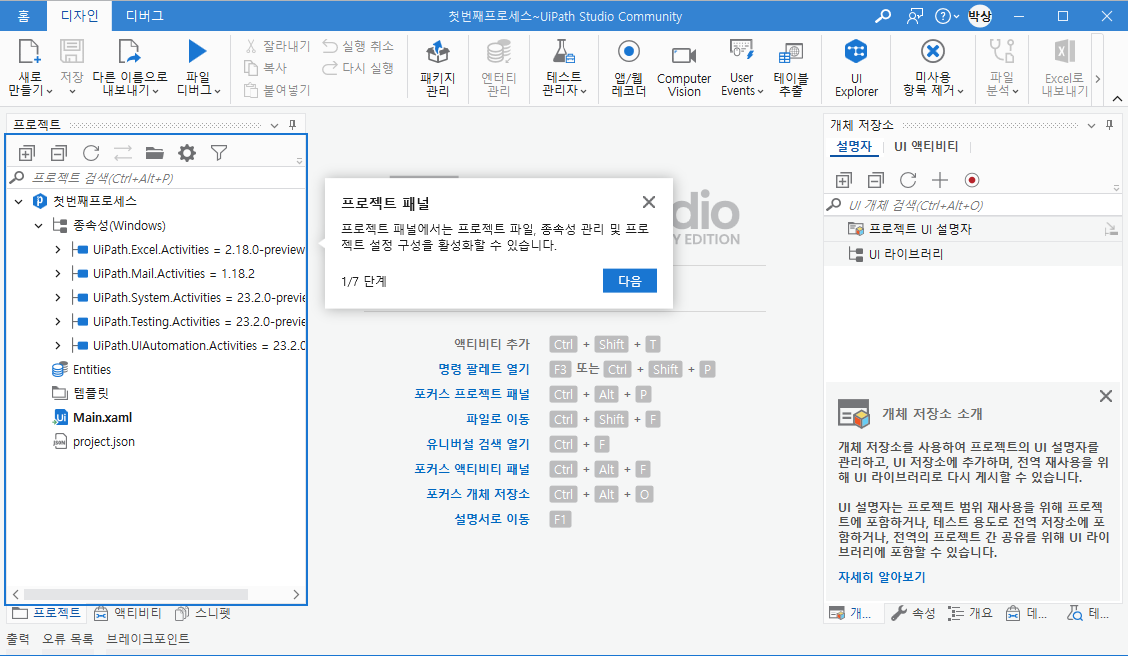Click 설명서로 이동 link
This screenshot has width=1128, height=656.
[492, 519]
